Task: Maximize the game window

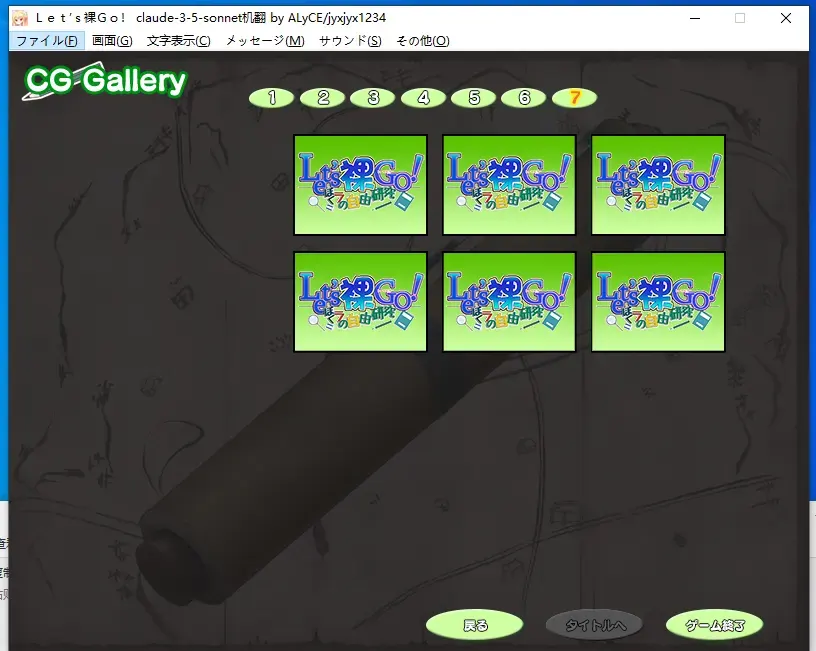Action: [x=740, y=18]
